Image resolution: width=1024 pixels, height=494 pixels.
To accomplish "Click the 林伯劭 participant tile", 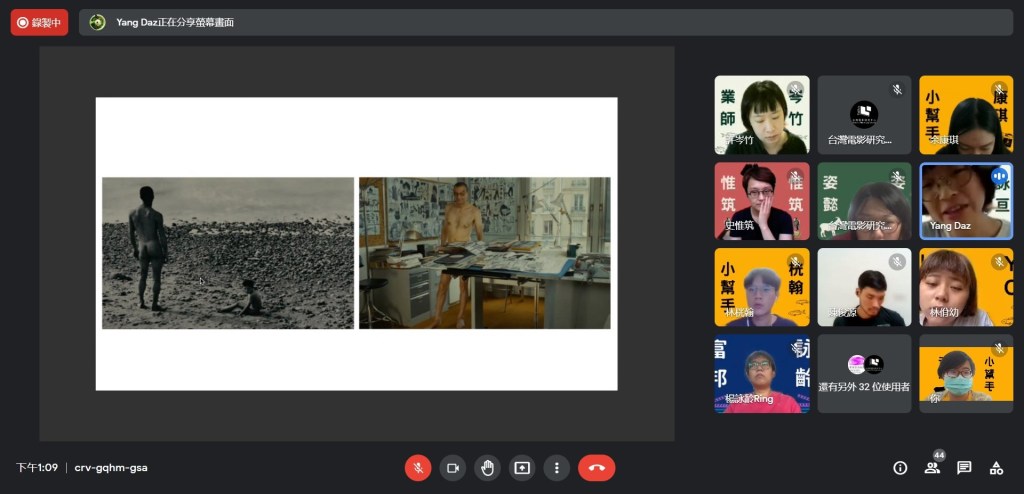I will click(965, 287).
